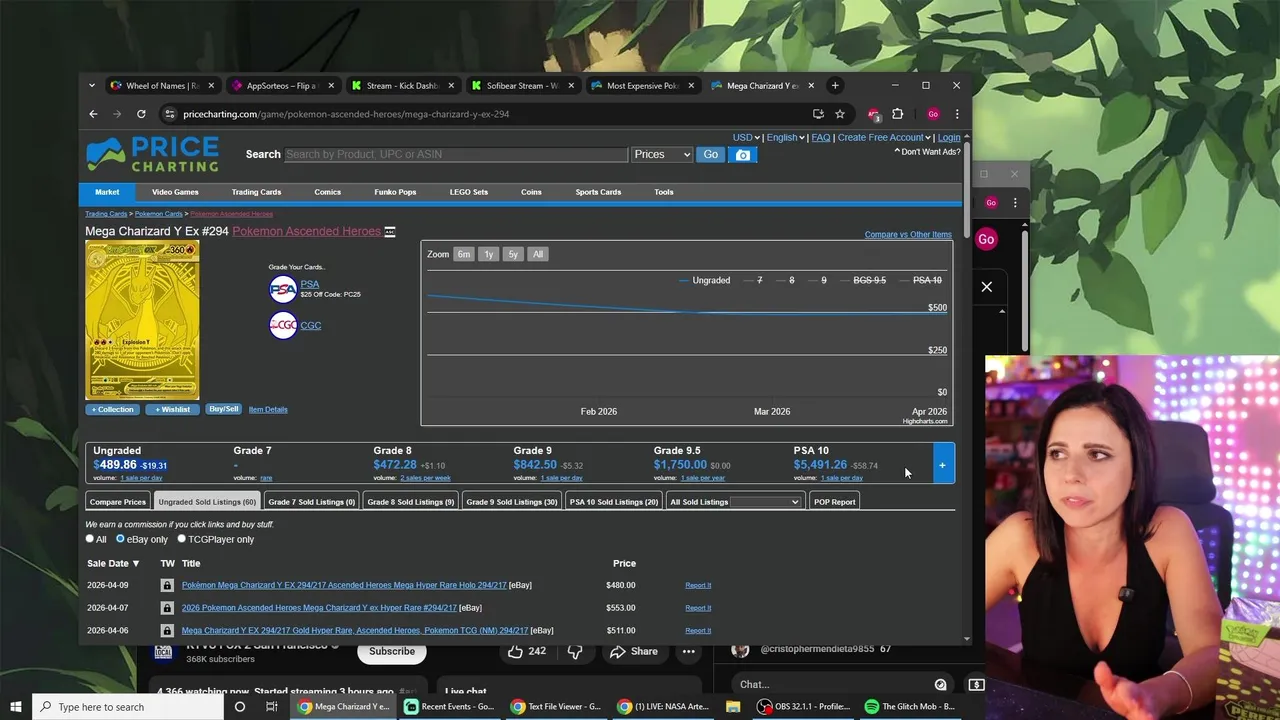Click the product search input field

tap(456, 155)
